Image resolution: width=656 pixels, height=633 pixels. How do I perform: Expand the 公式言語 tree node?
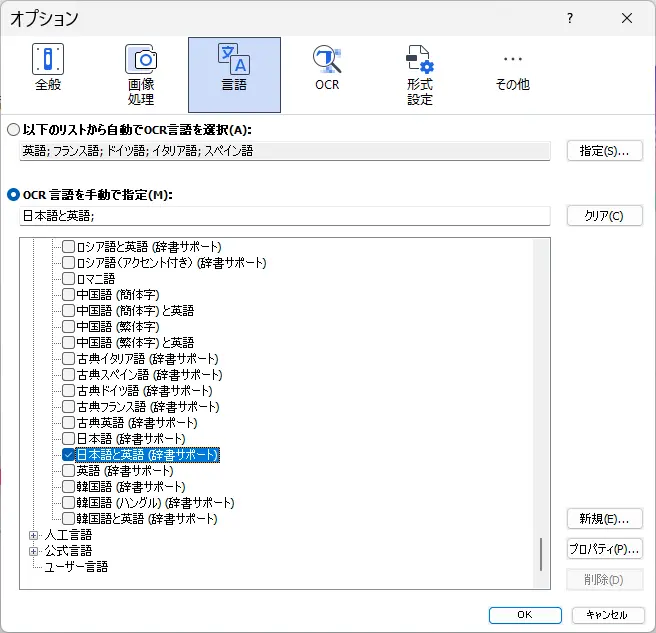[33, 551]
